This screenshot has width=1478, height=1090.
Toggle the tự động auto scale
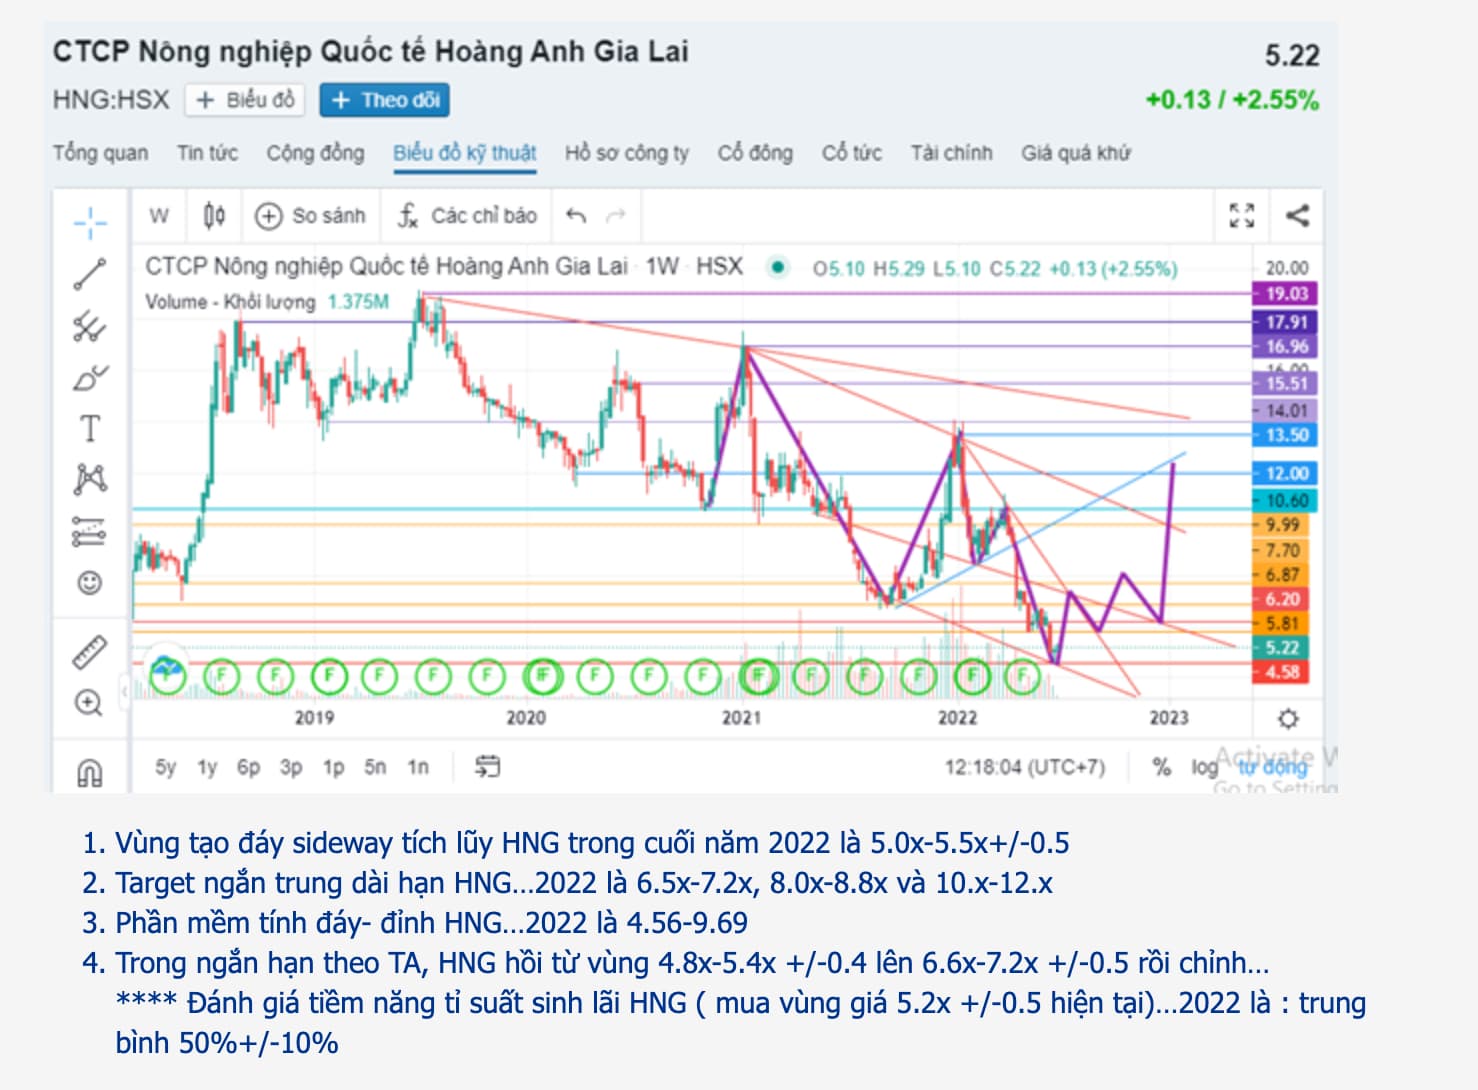(1272, 767)
